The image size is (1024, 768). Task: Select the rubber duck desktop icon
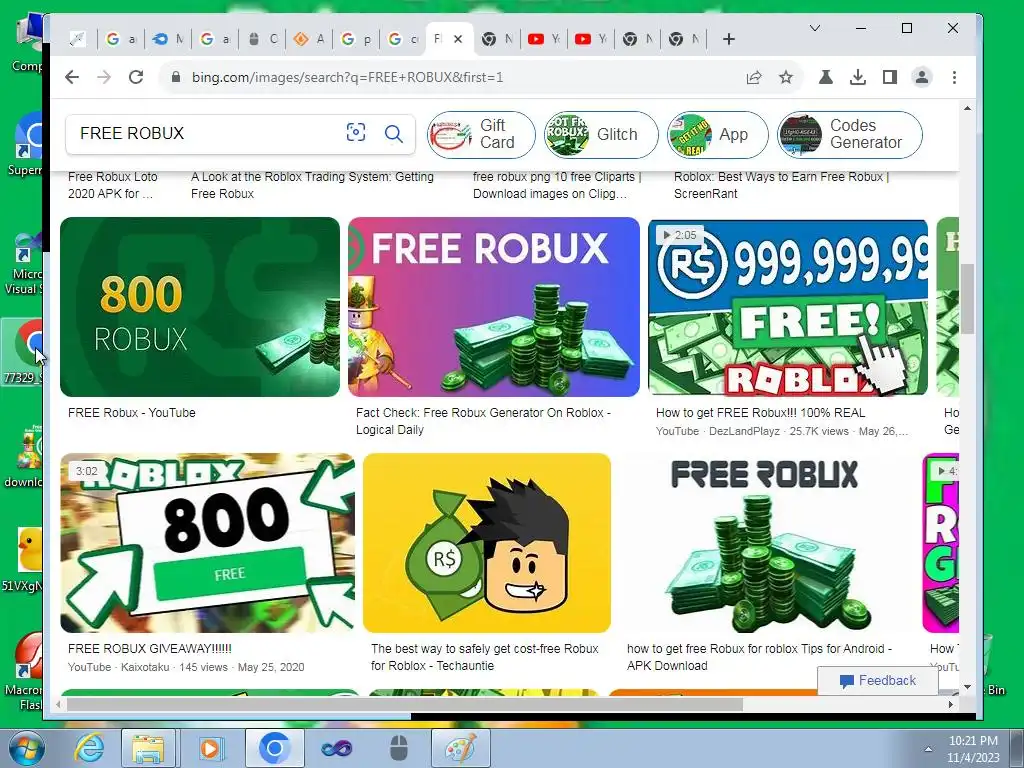click(x=29, y=550)
